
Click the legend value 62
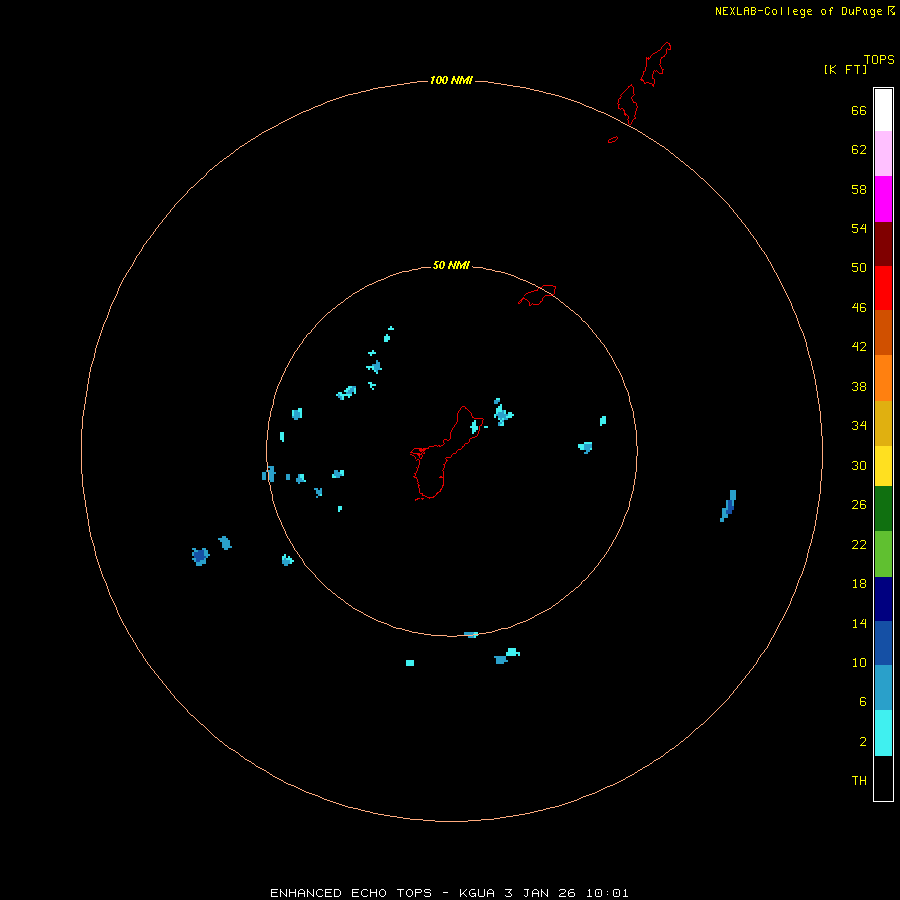pos(859,150)
